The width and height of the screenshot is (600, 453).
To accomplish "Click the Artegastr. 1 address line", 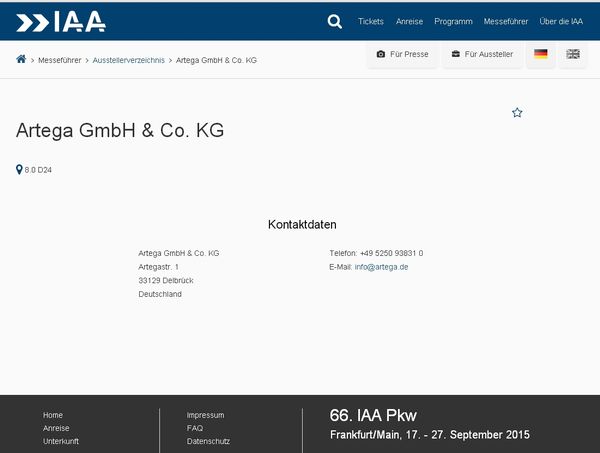I will (x=158, y=267).
